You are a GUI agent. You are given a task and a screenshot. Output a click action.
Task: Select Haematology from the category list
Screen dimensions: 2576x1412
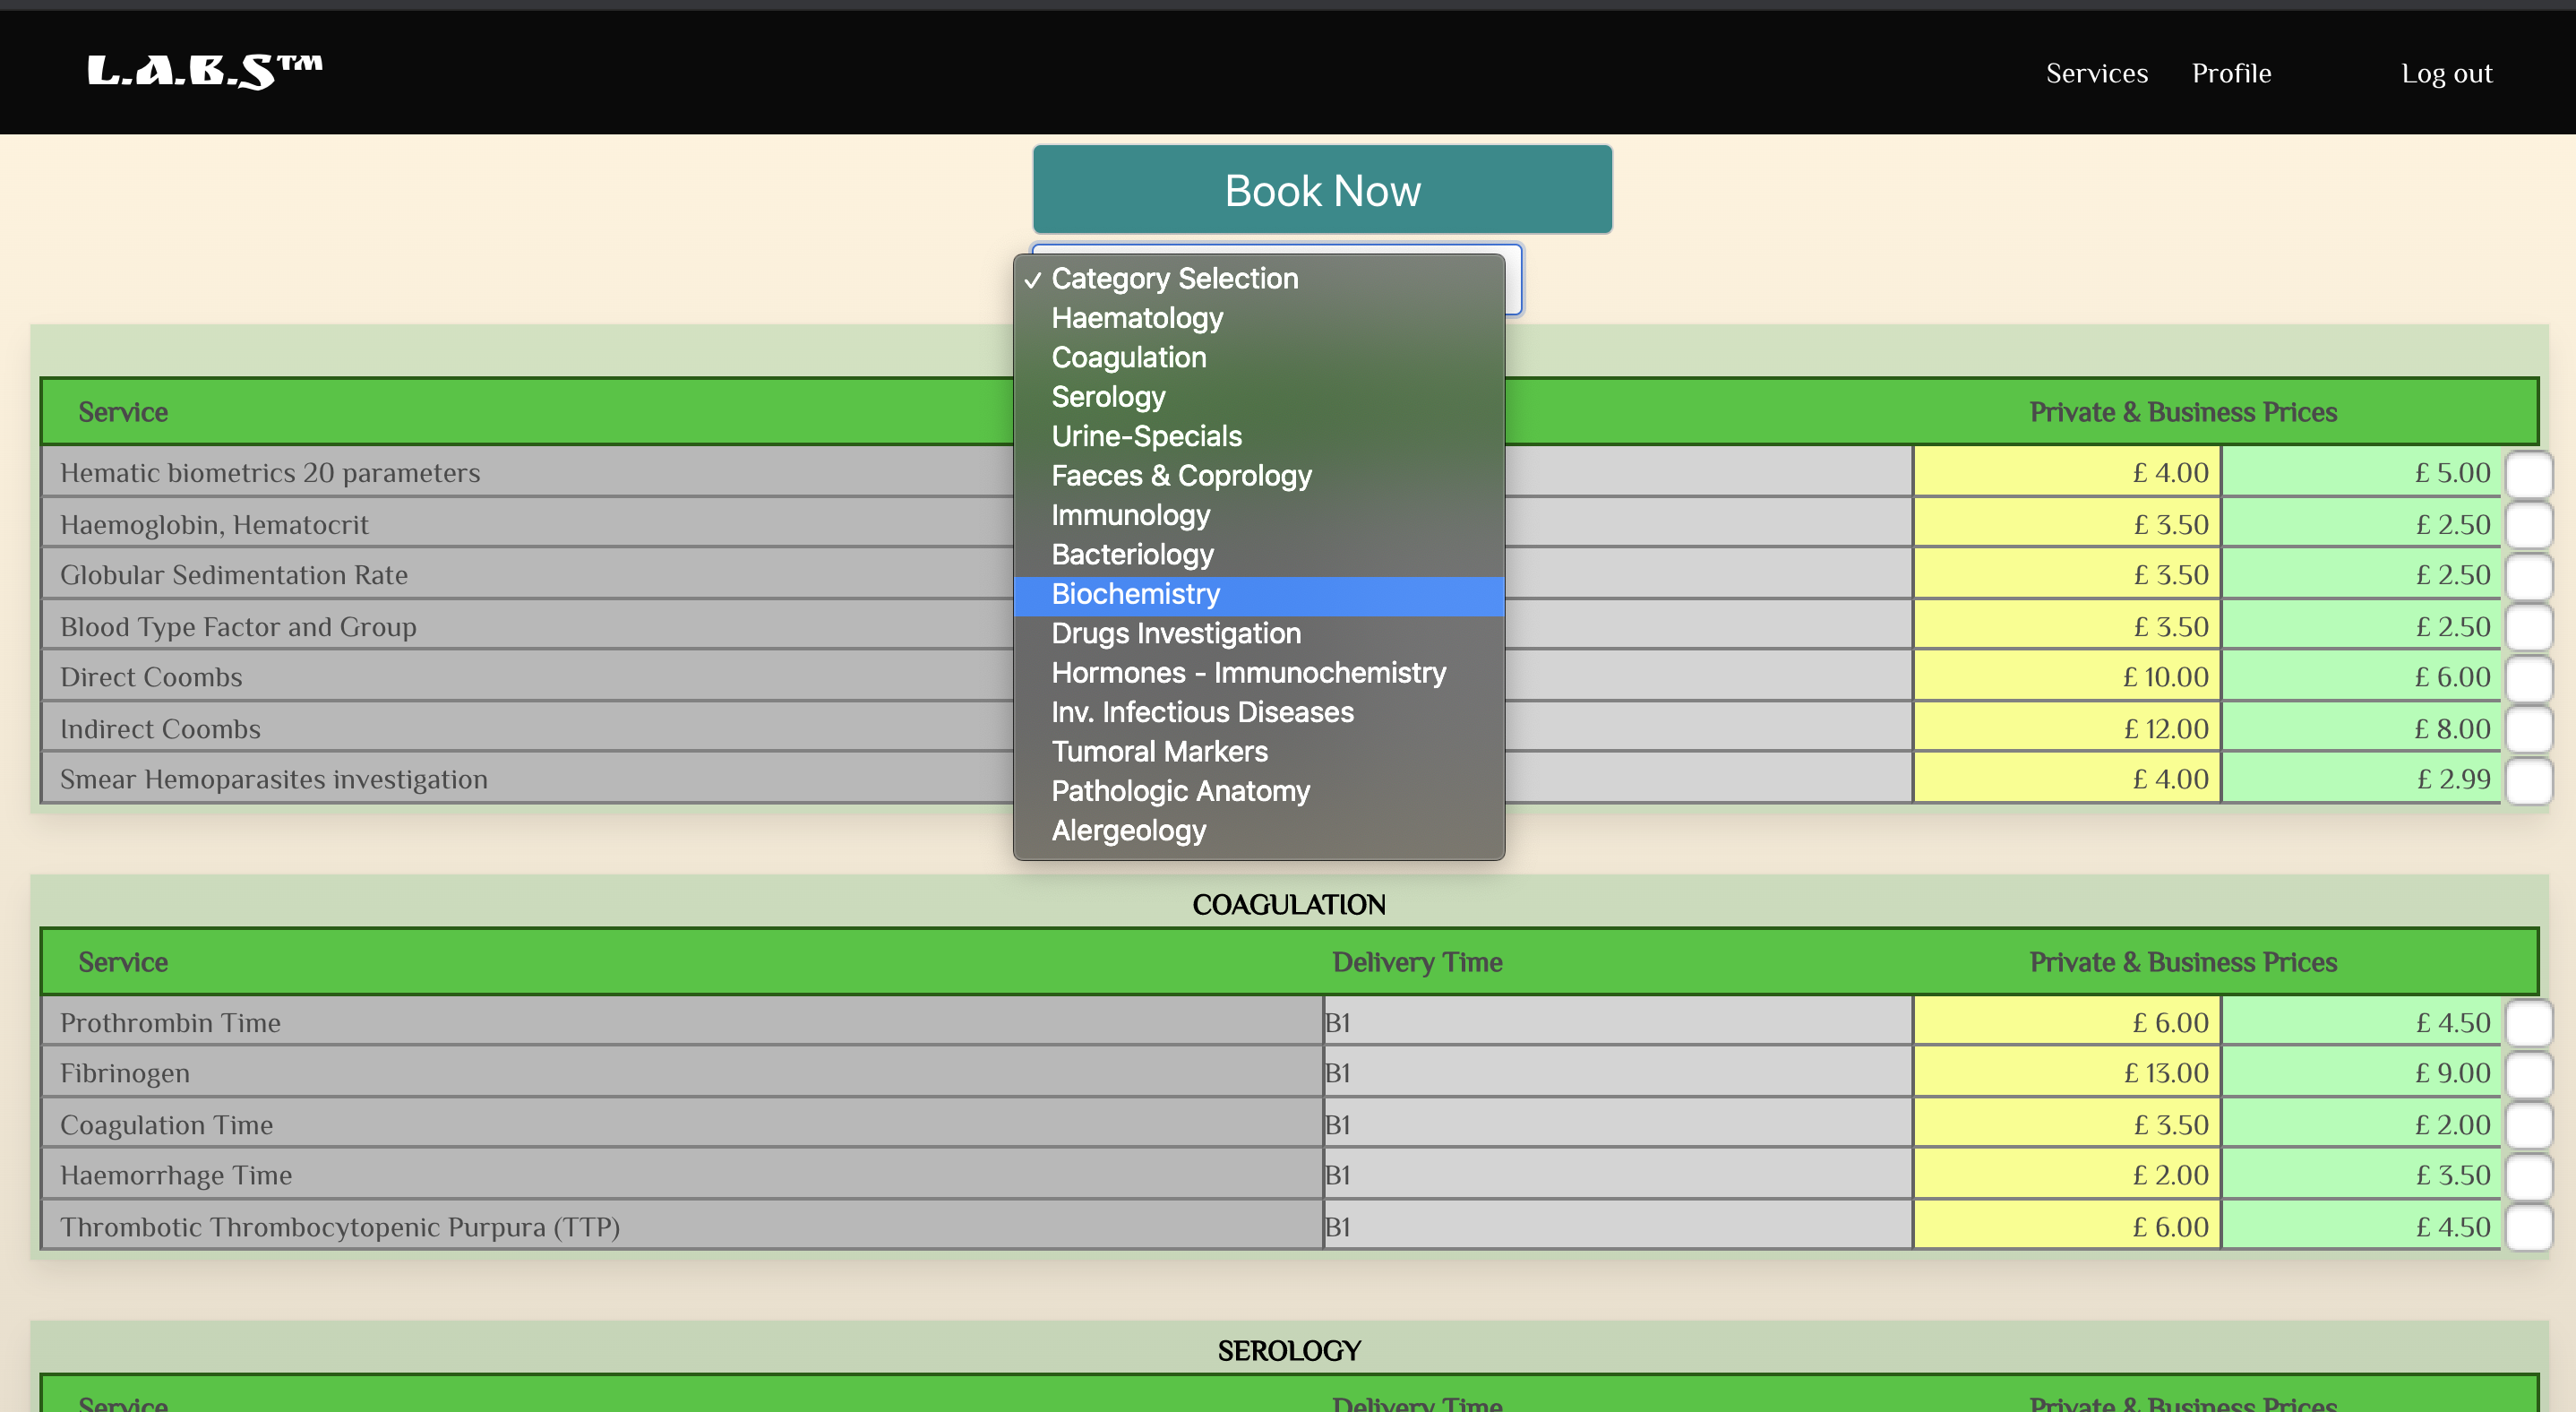coord(1137,318)
